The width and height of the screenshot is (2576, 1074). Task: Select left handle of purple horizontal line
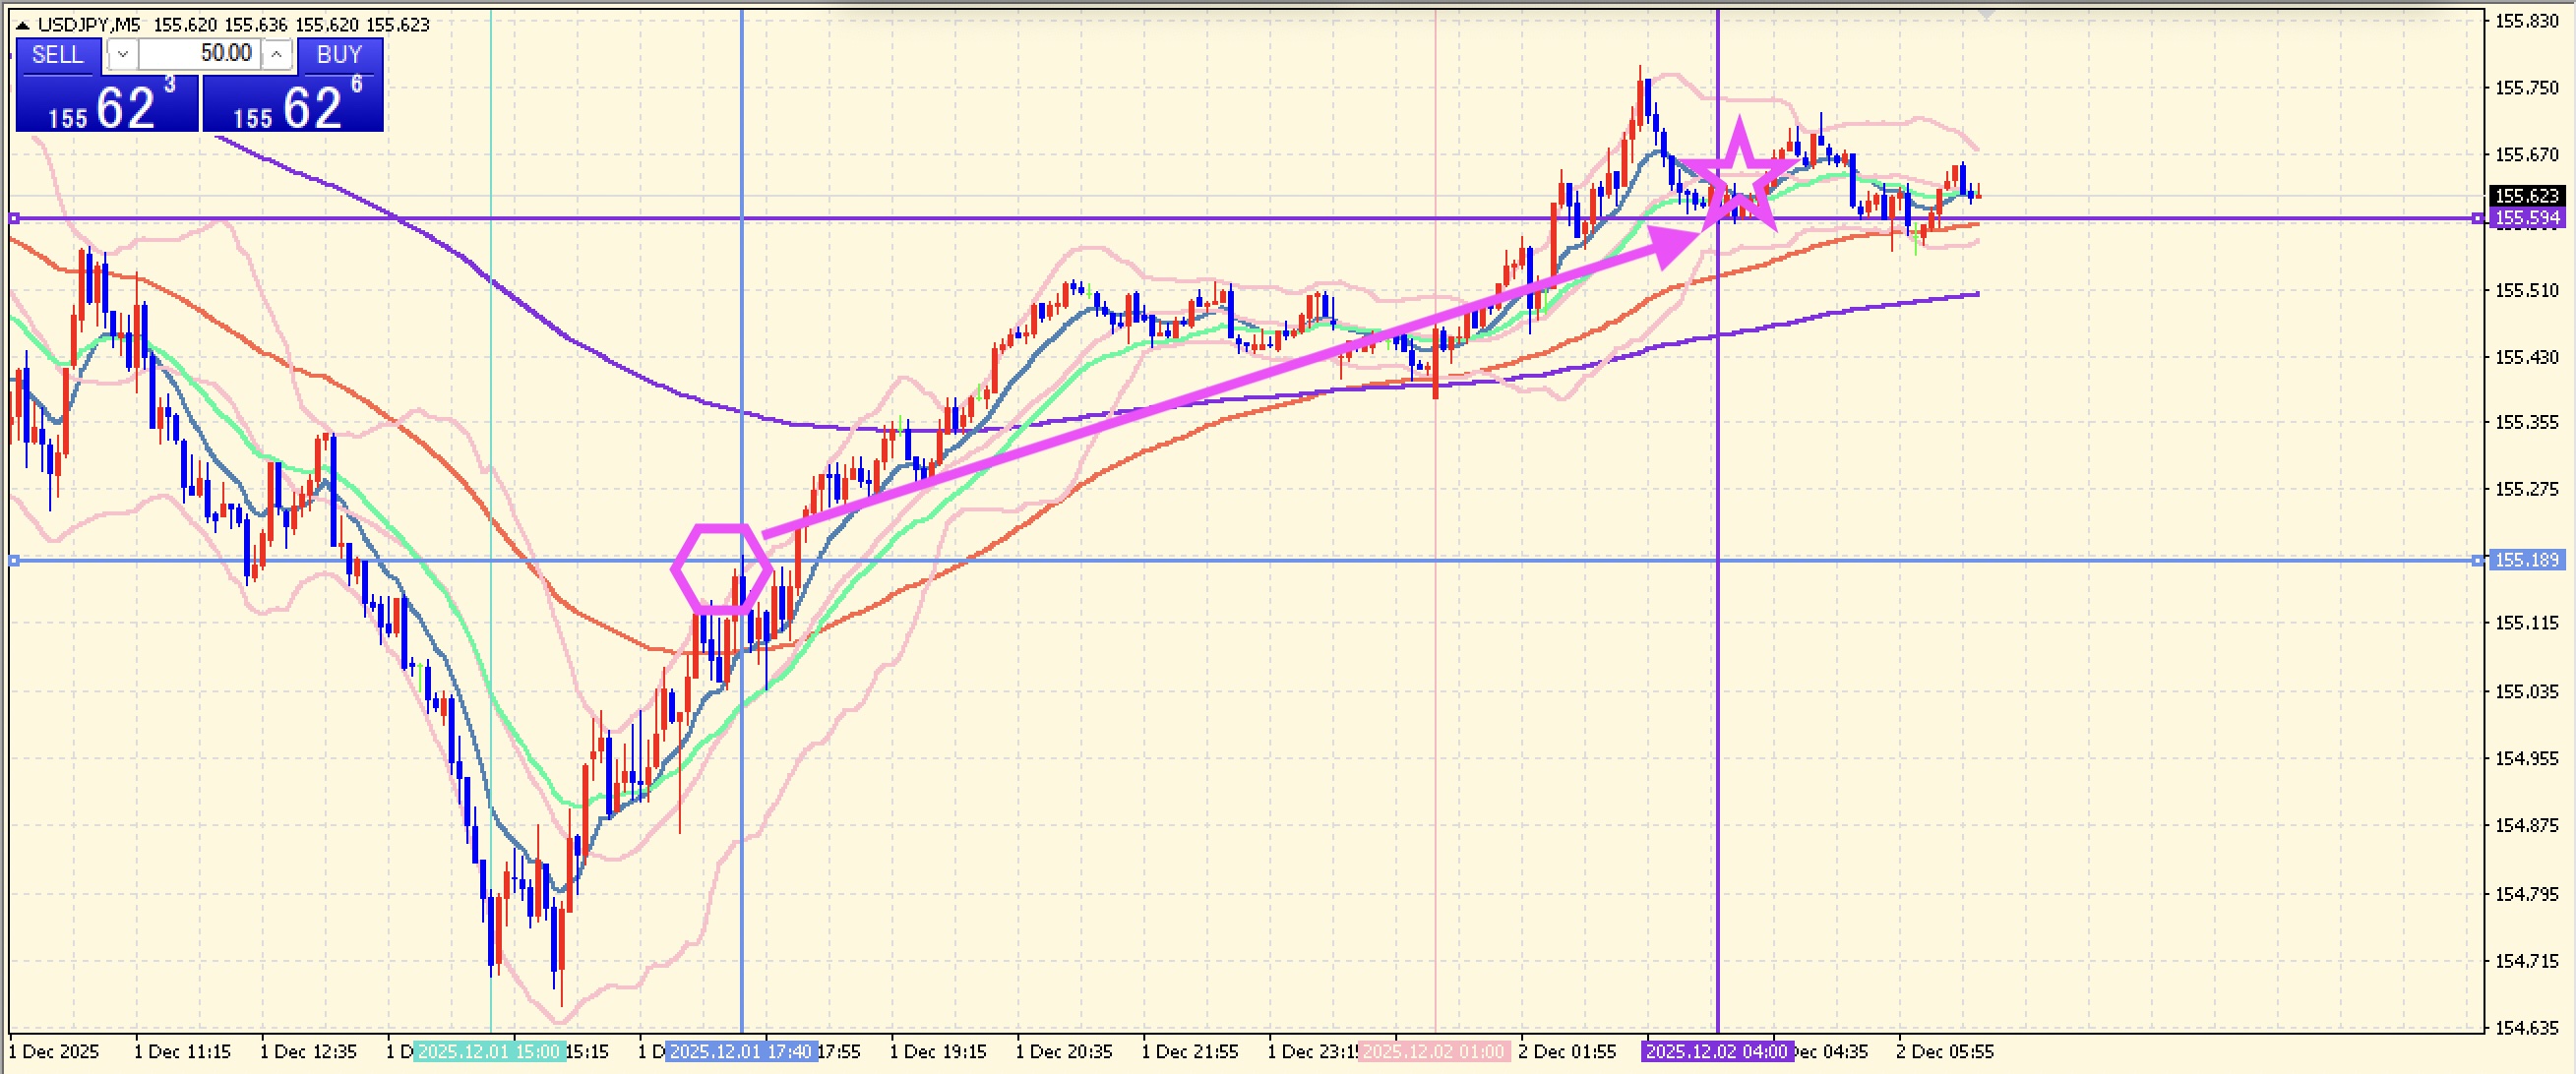(14, 218)
